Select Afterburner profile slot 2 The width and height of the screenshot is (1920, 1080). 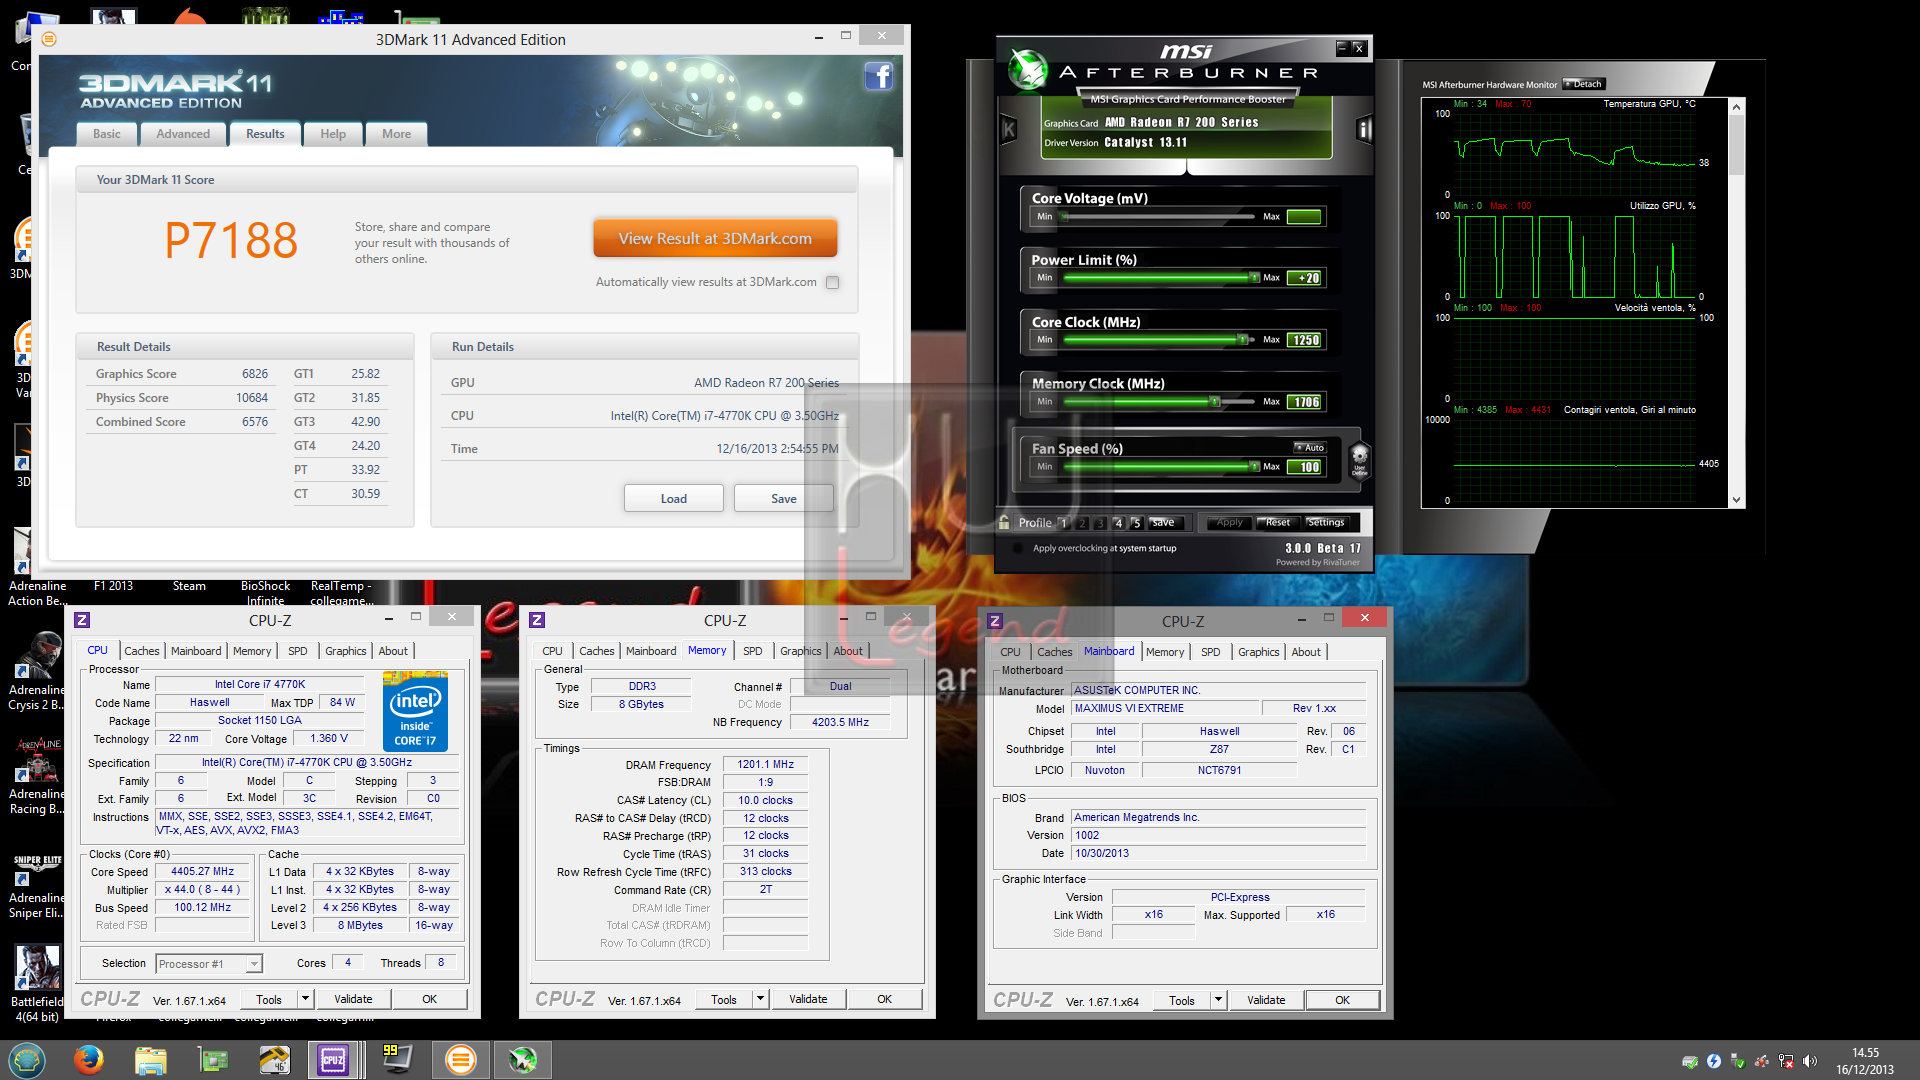1082,522
